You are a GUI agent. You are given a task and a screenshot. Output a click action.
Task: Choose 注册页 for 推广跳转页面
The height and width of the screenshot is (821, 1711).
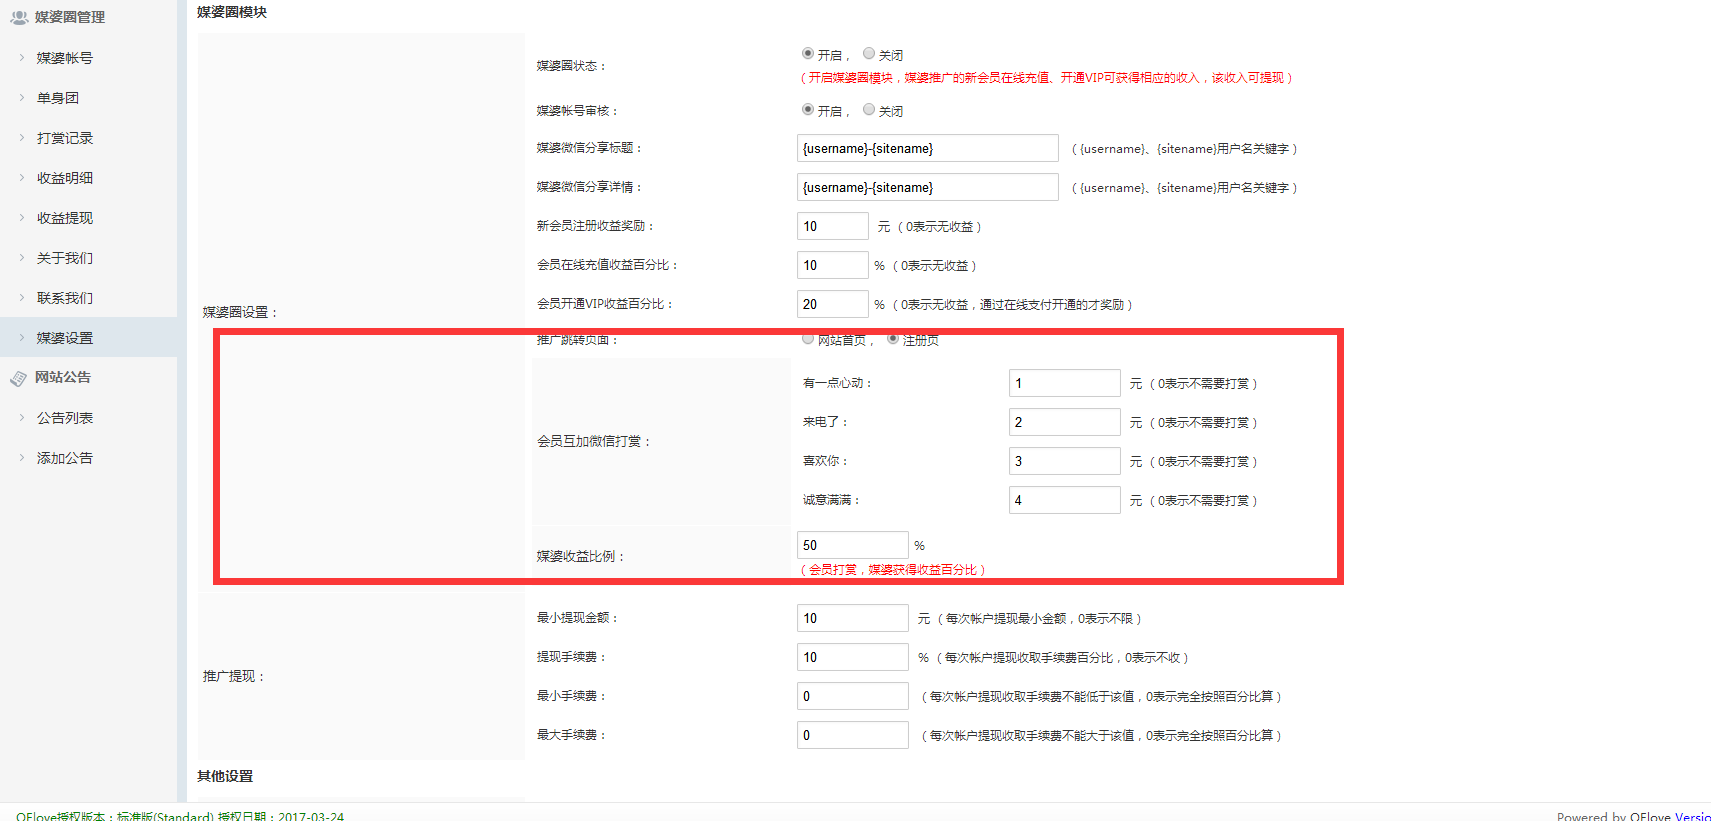coord(893,338)
